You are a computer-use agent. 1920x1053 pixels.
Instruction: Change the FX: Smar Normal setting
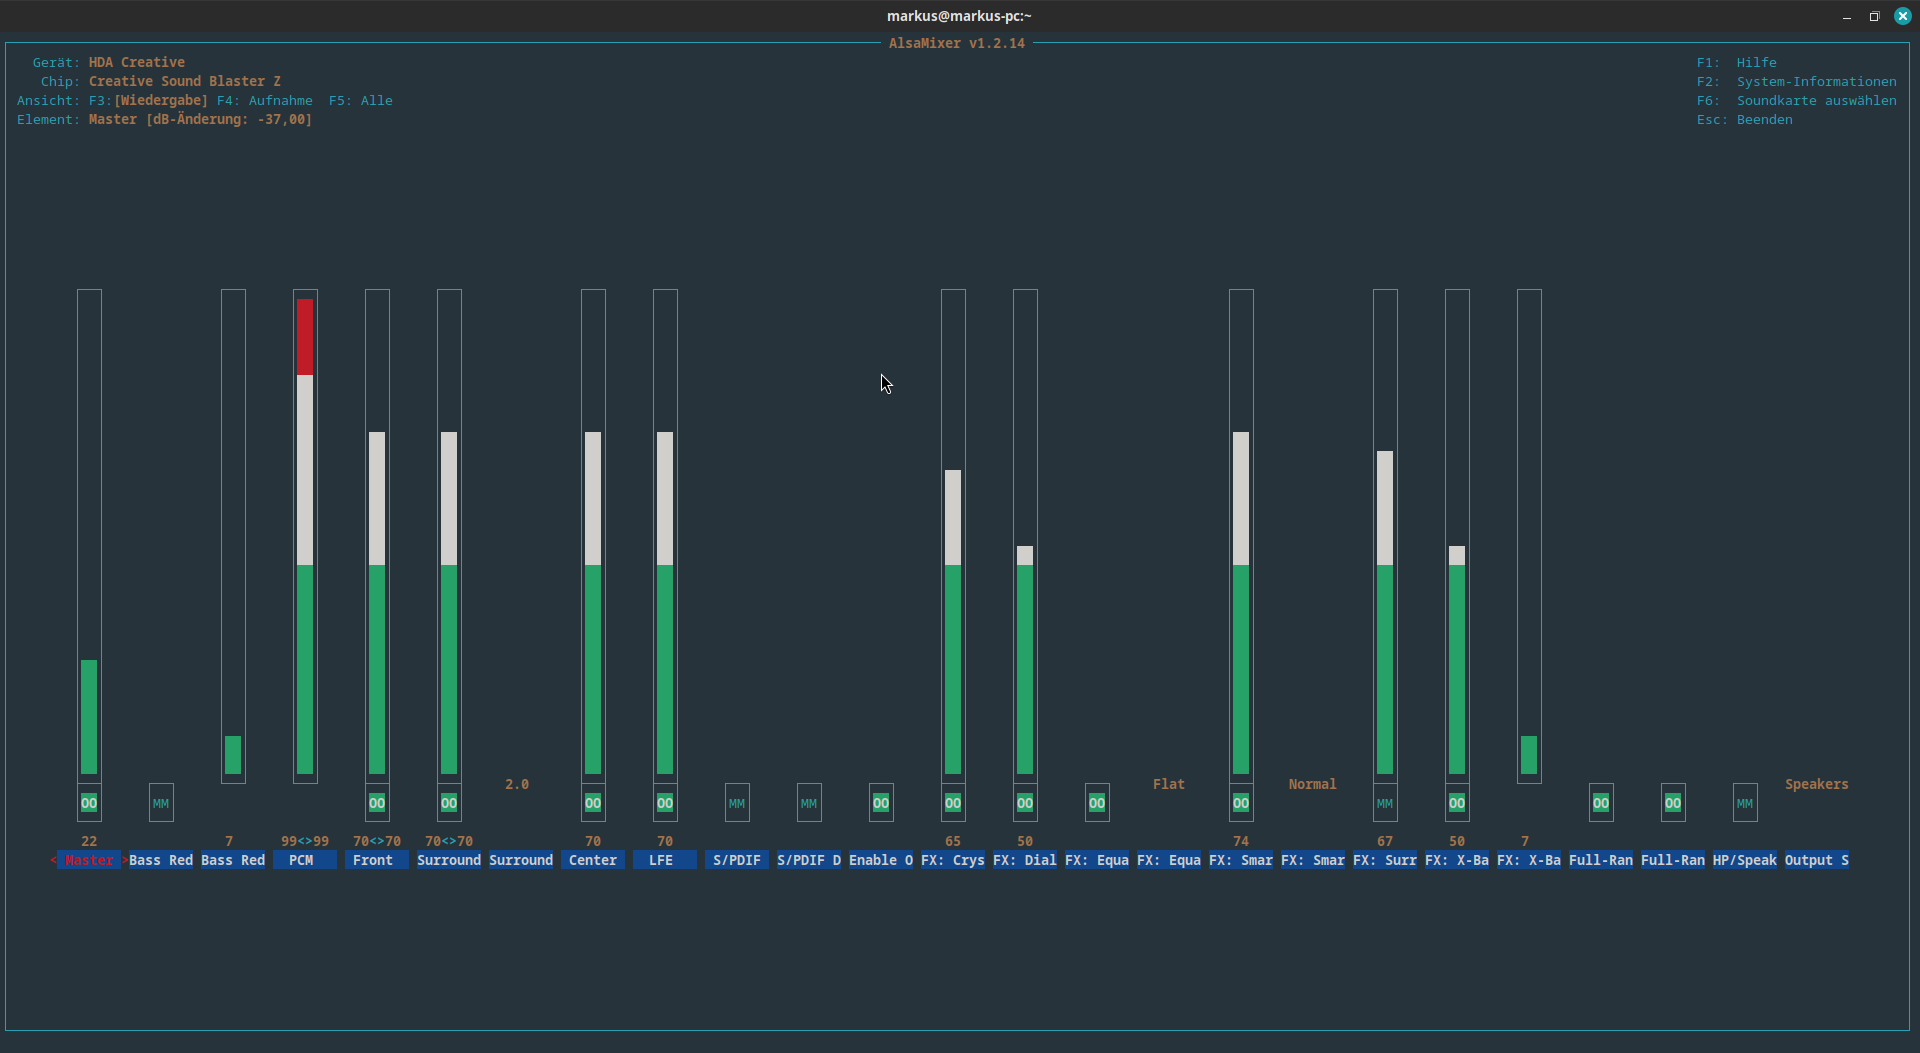[1313, 784]
